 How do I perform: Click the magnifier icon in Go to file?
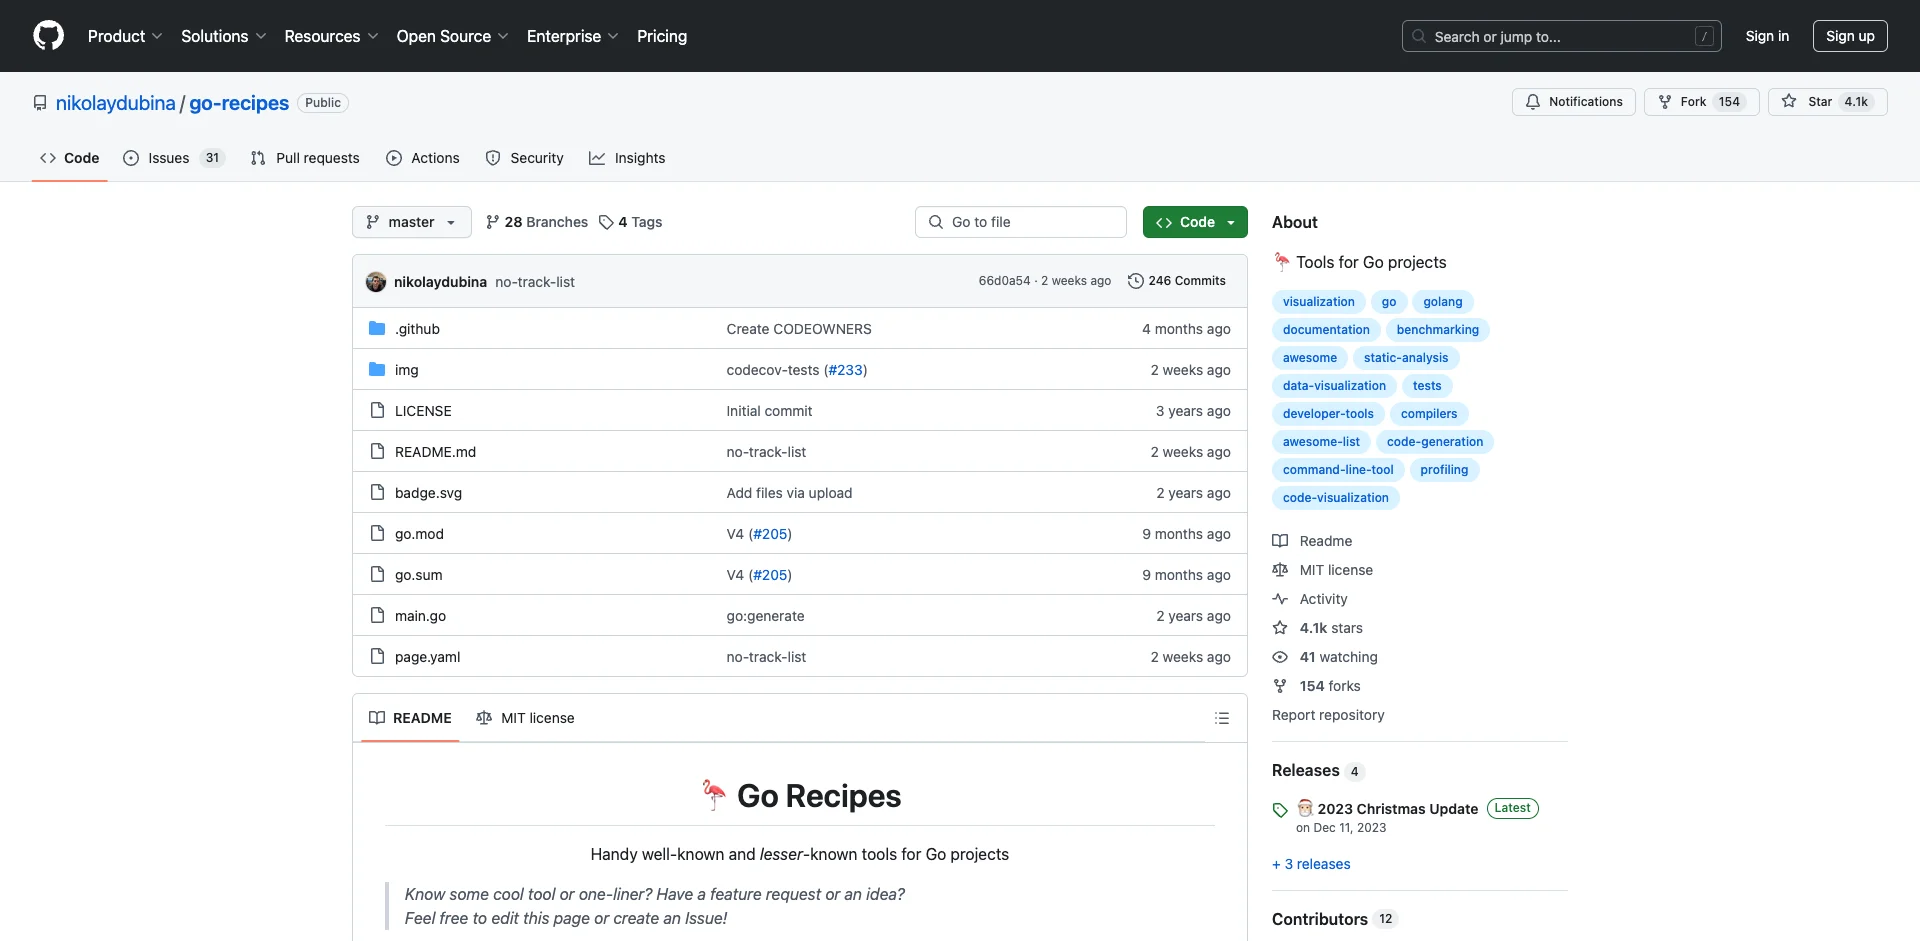tap(936, 222)
